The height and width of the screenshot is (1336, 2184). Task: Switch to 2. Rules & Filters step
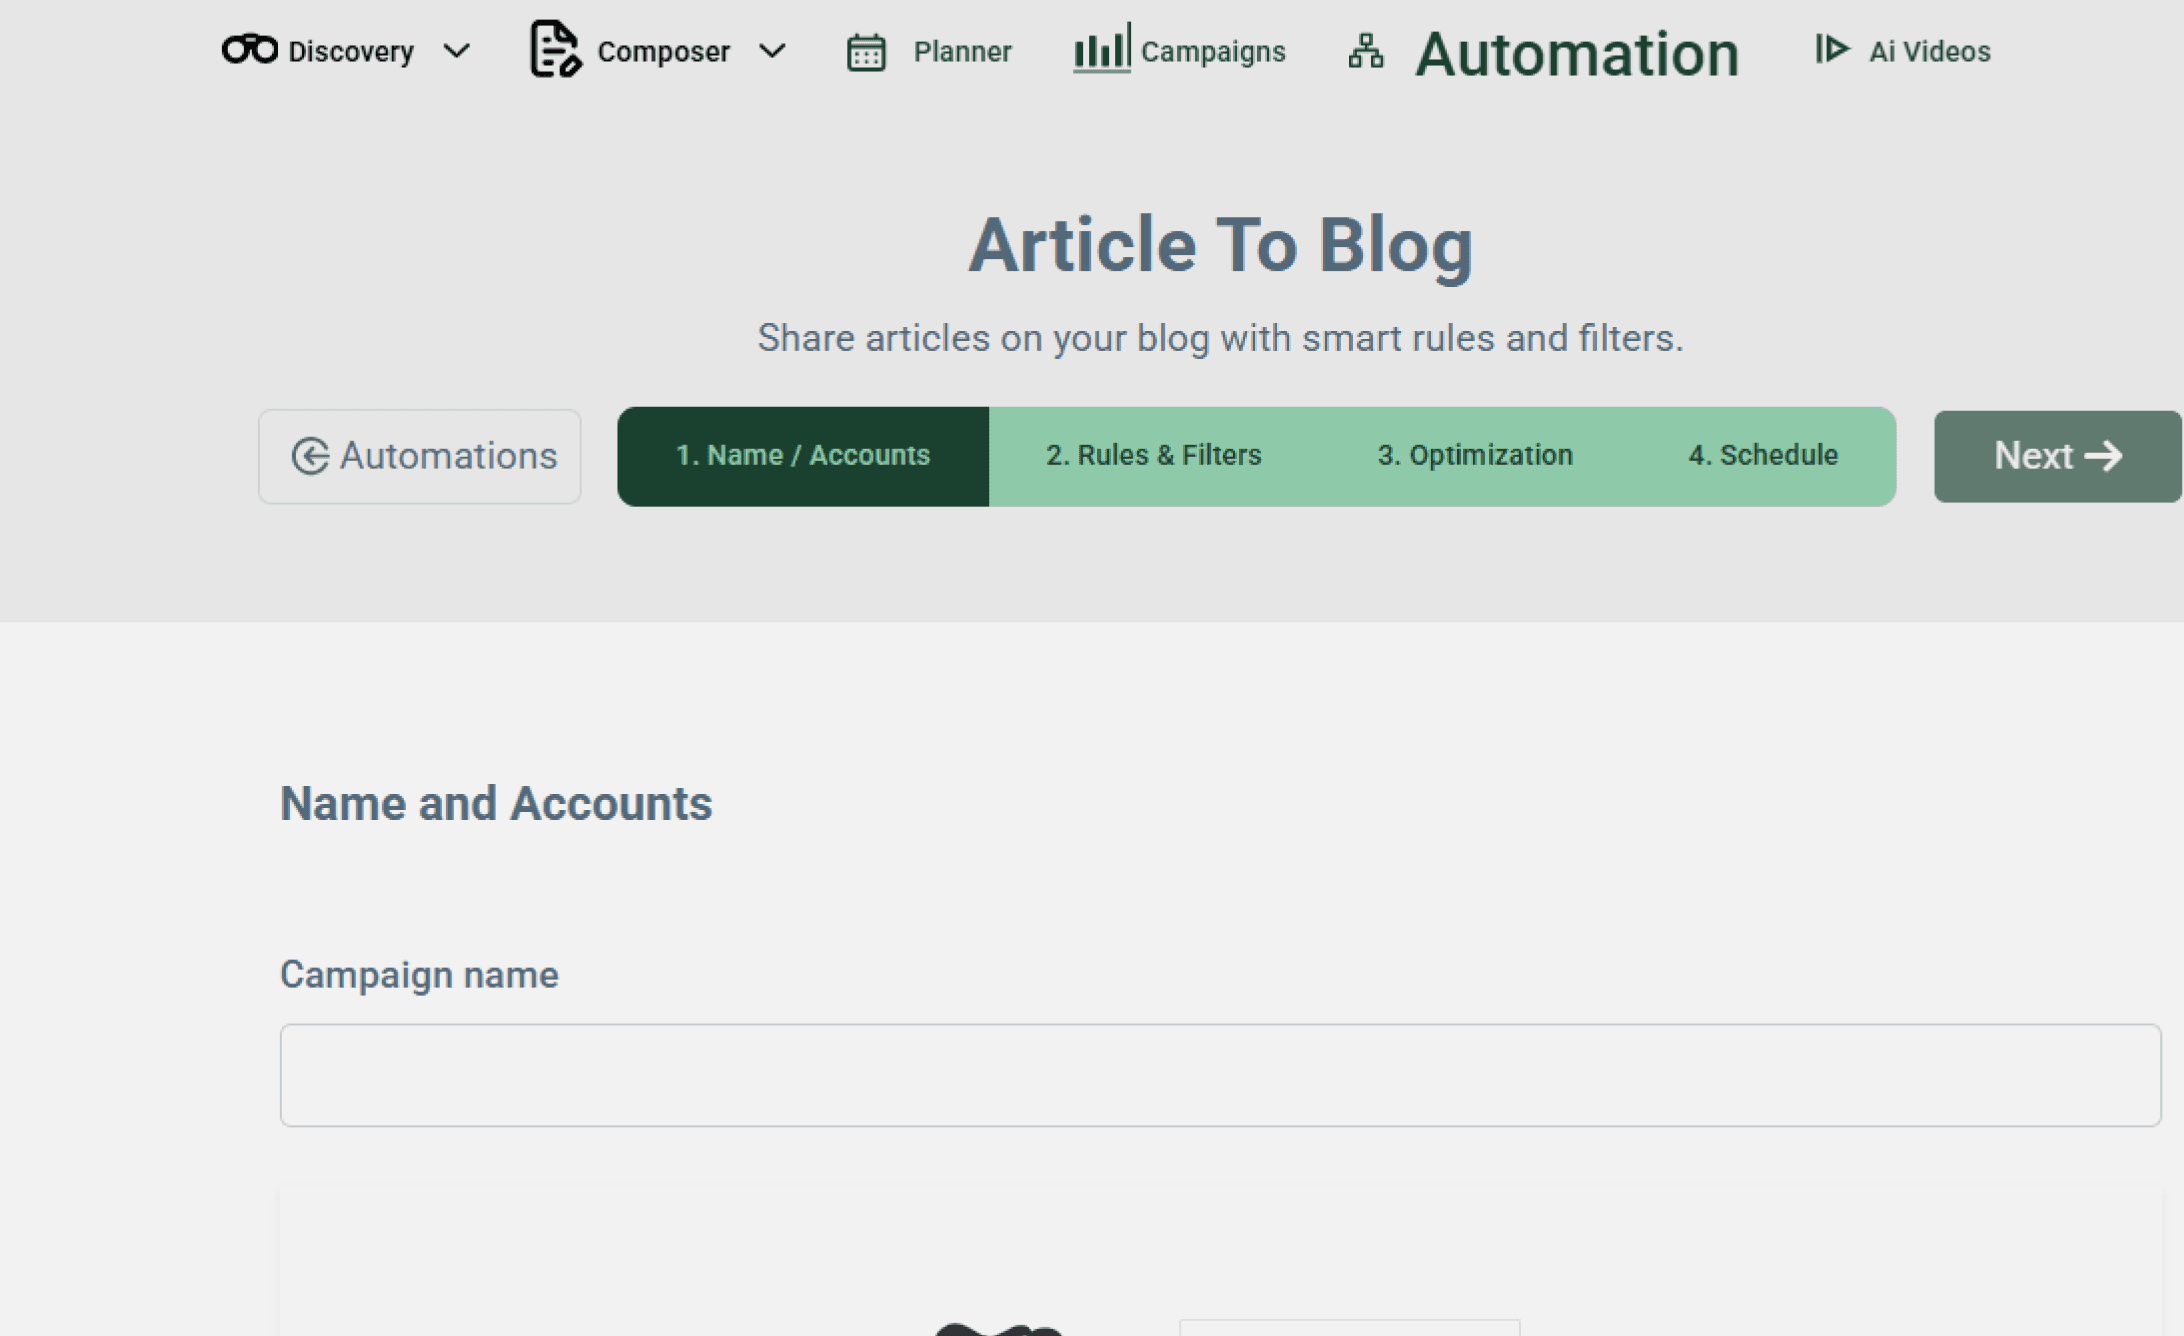tap(1153, 456)
